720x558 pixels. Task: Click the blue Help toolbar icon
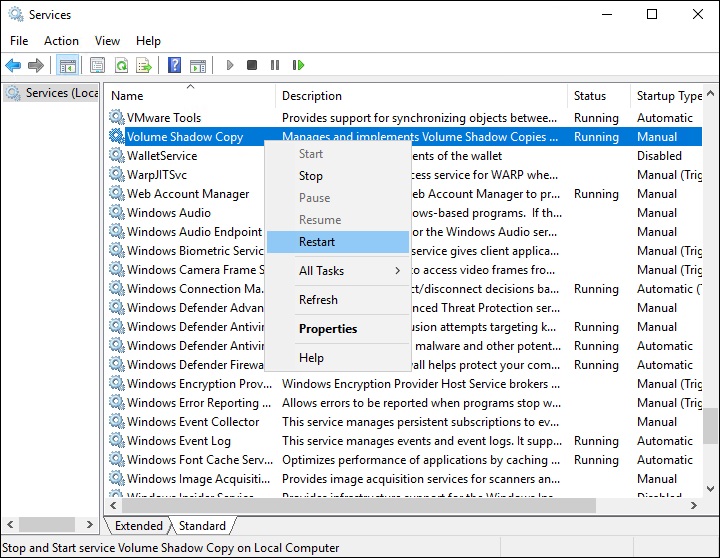[174, 66]
